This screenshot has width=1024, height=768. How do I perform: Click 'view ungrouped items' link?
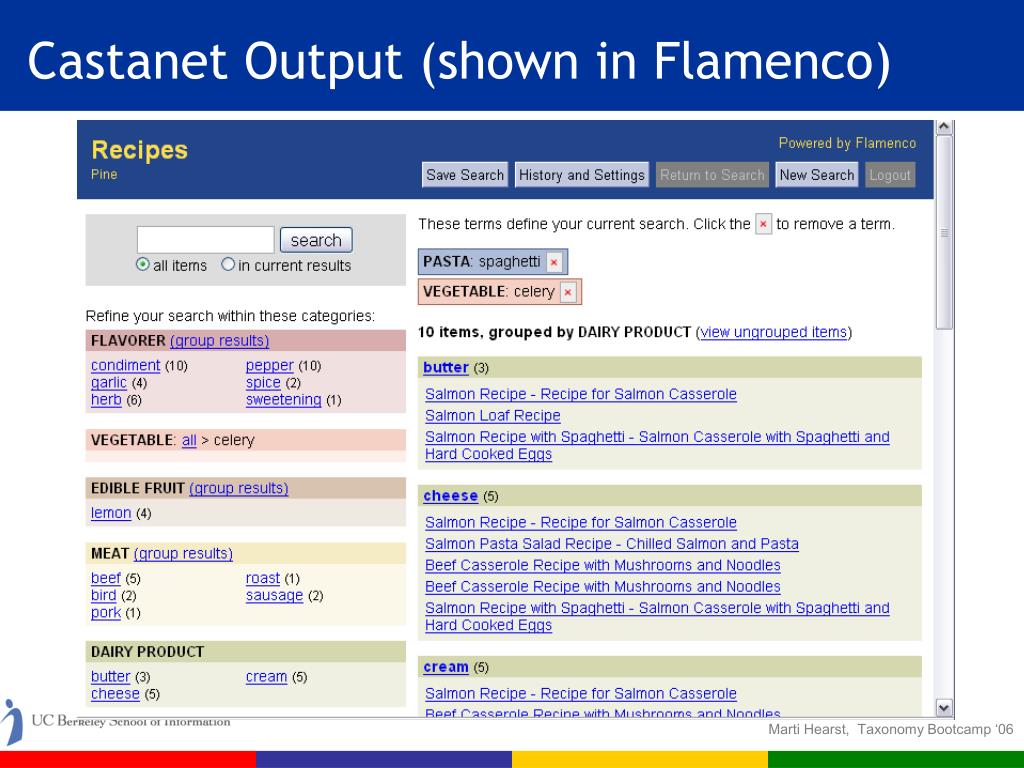coord(773,332)
